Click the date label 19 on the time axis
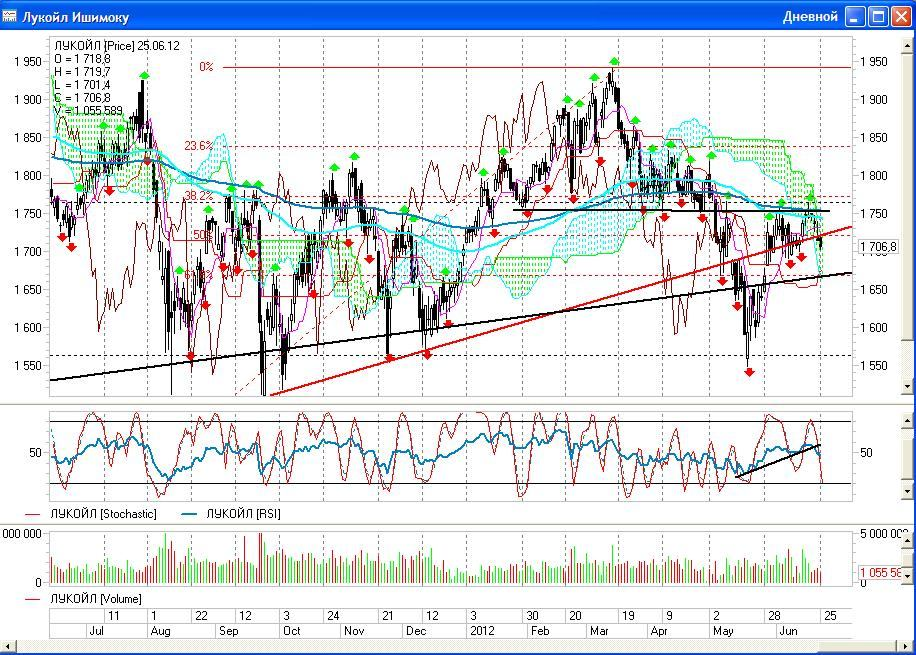Viewport: 916px width, 655px height. pyautogui.click(x=628, y=615)
